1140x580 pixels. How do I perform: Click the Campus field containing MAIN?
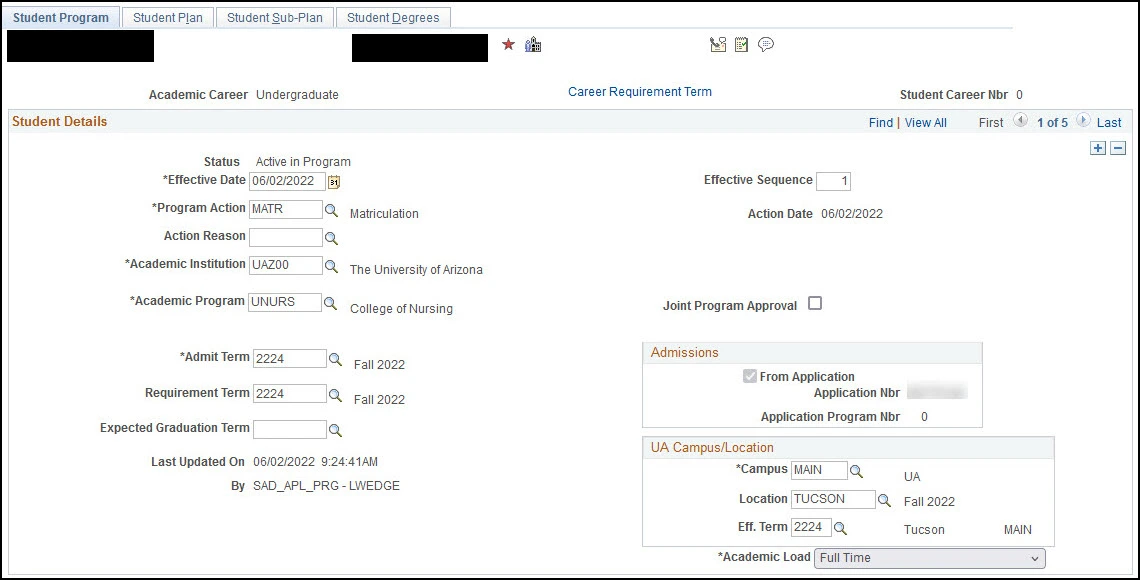coord(819,470)
